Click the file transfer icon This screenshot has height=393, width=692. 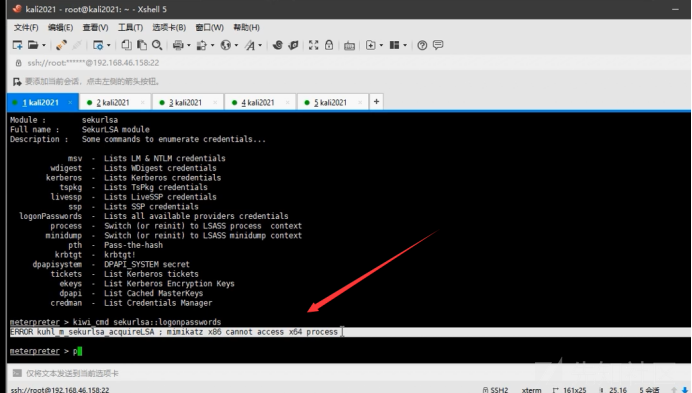202,45
